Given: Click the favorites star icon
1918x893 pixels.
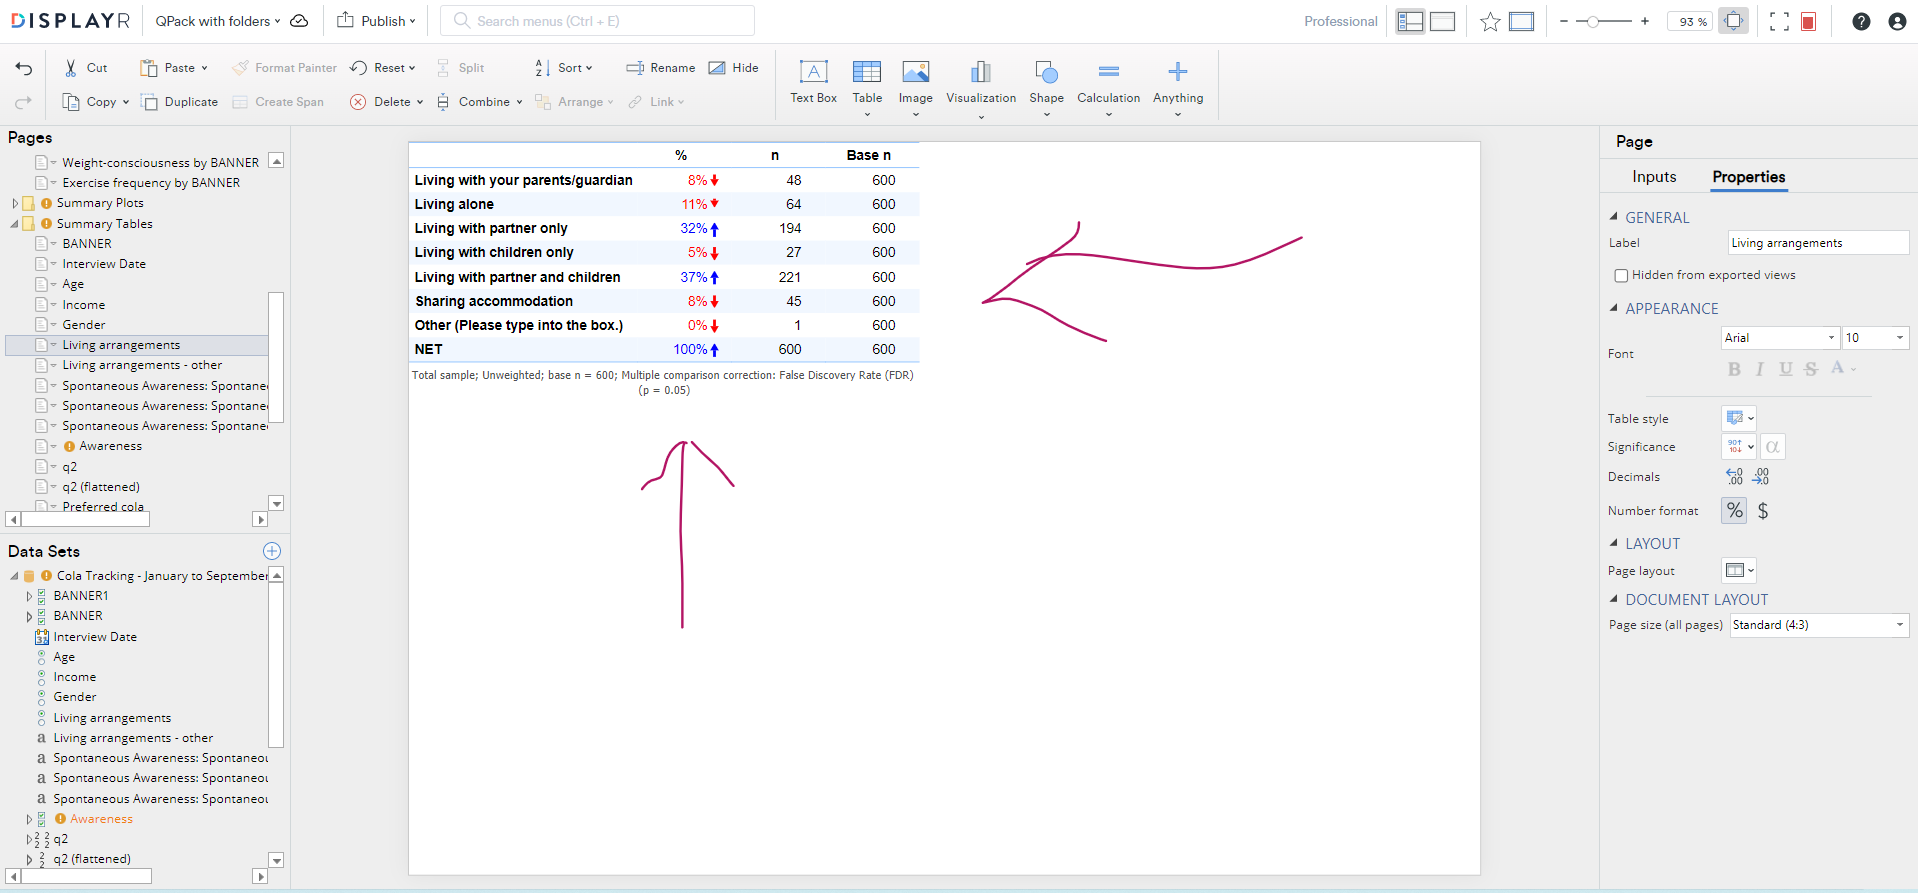Looking at the screenshot, I should coord(1490,21).
